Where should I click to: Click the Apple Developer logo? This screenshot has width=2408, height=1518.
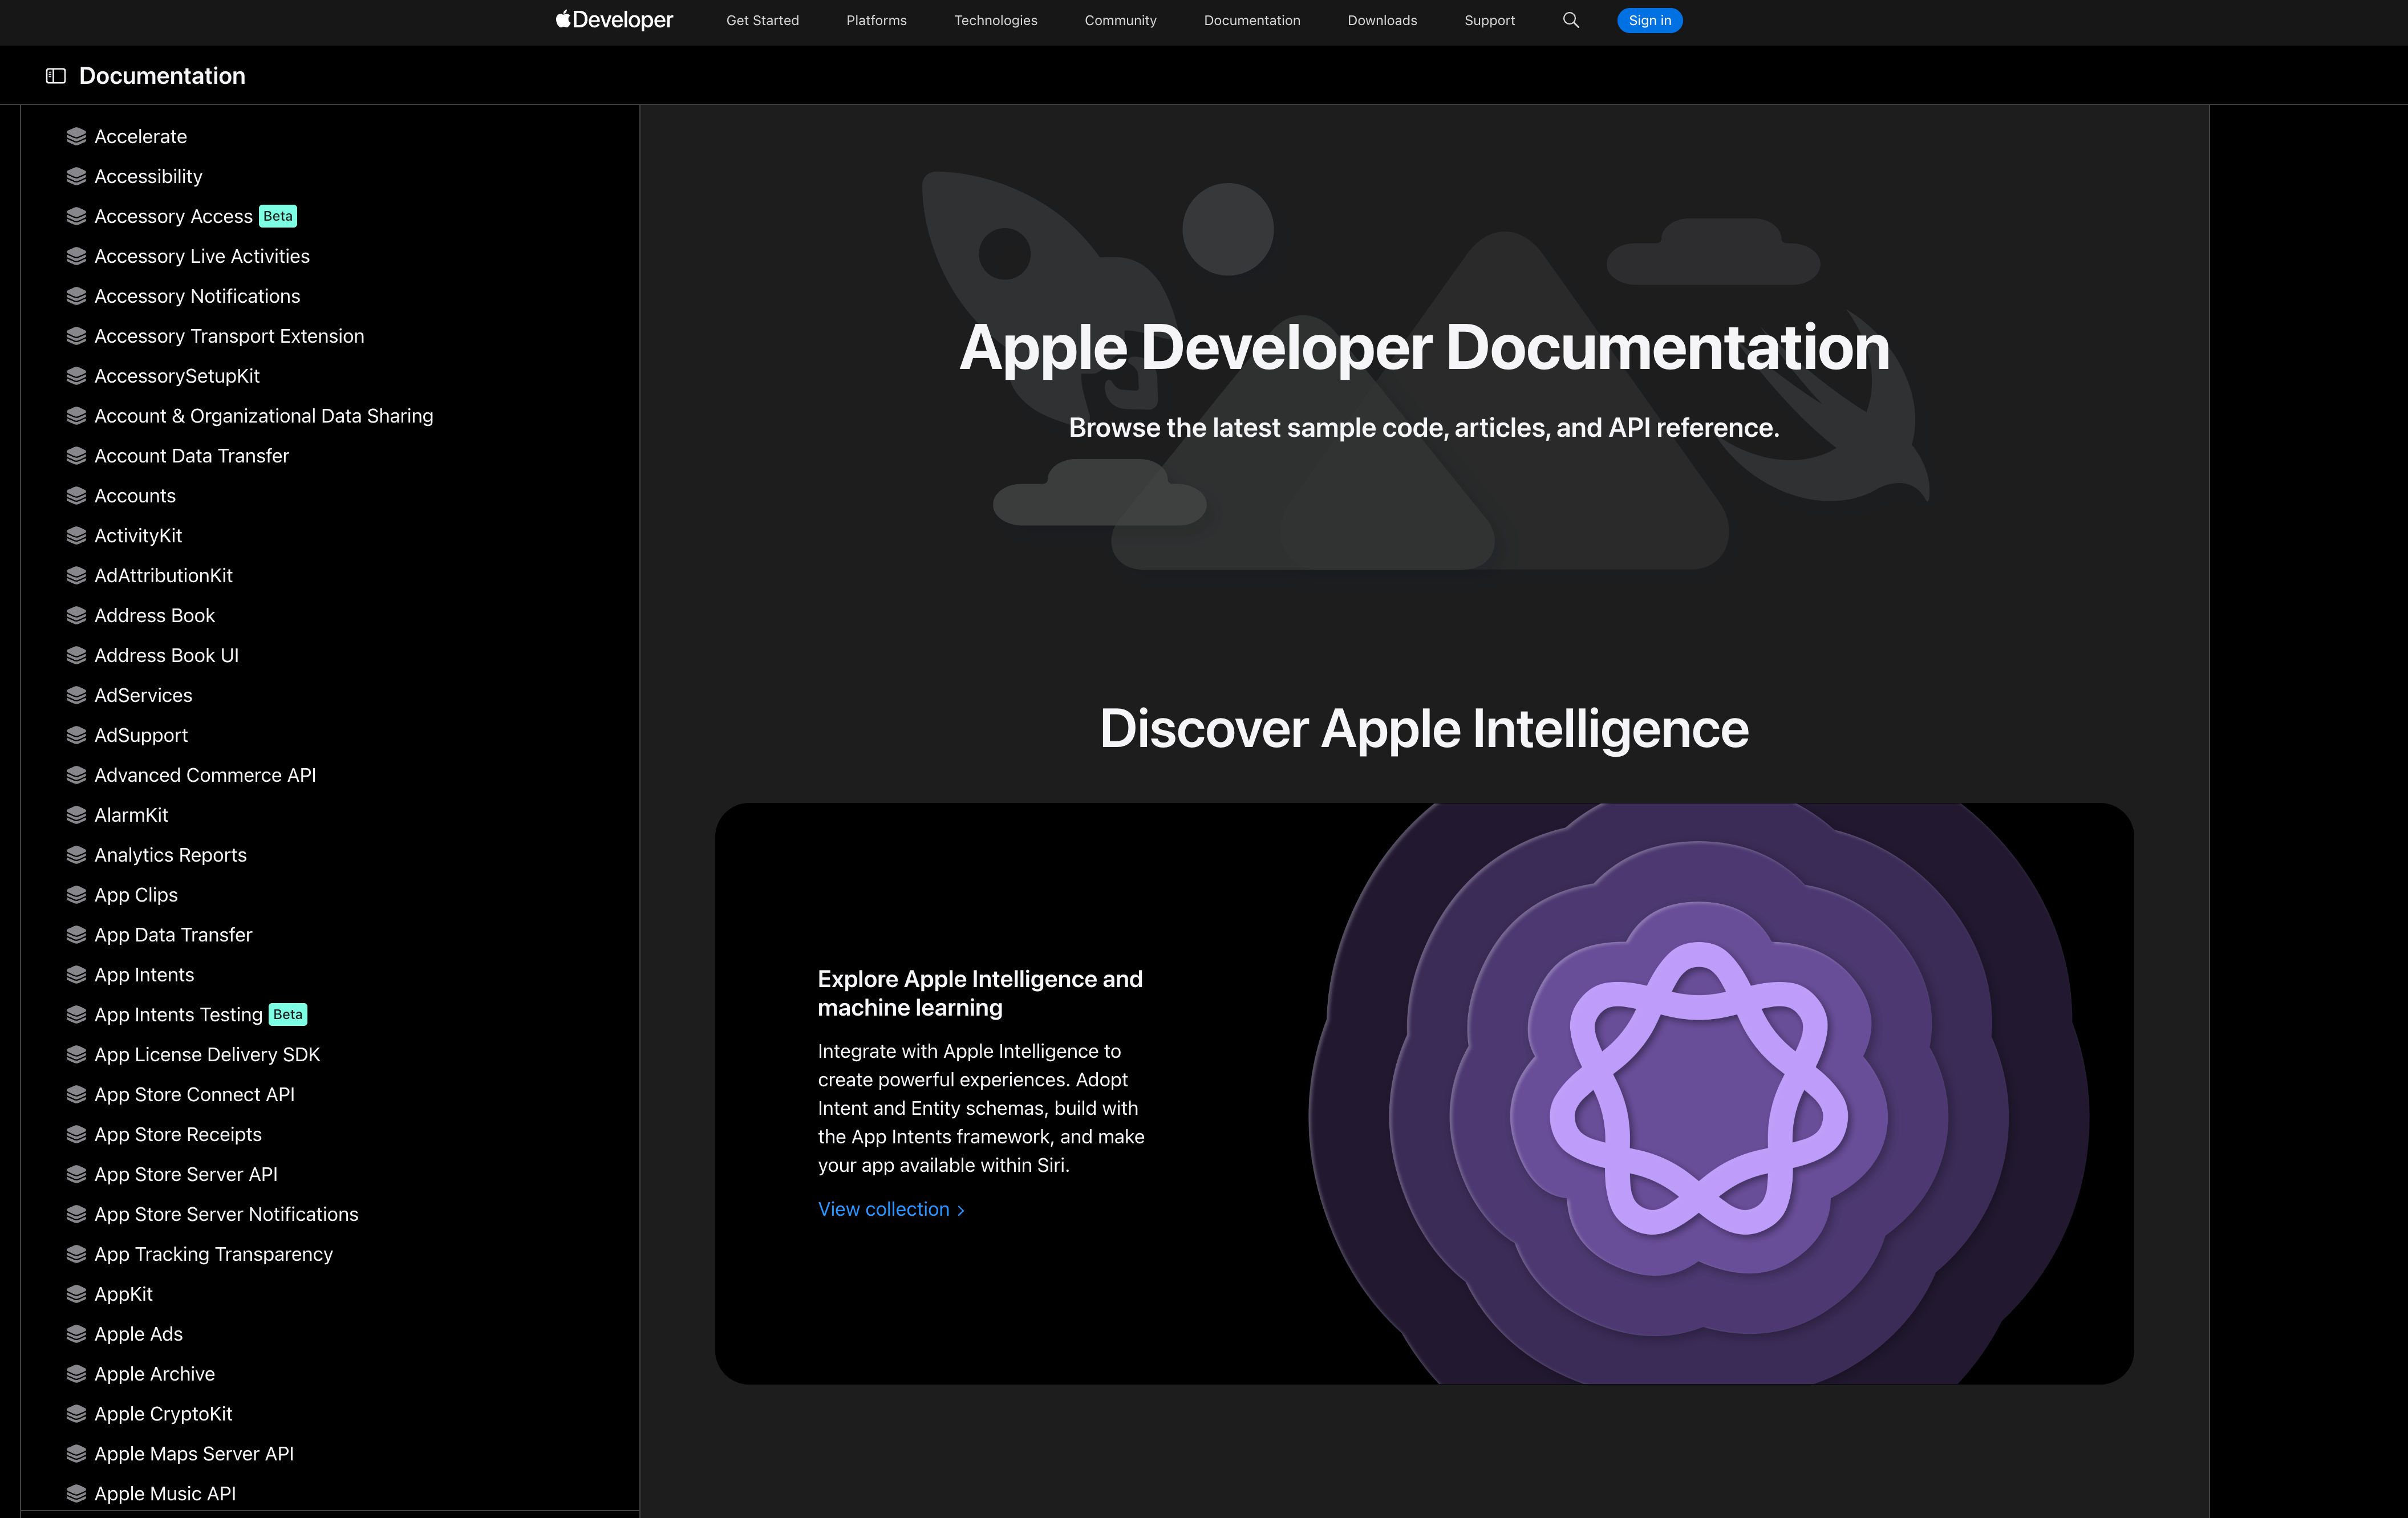614,20
